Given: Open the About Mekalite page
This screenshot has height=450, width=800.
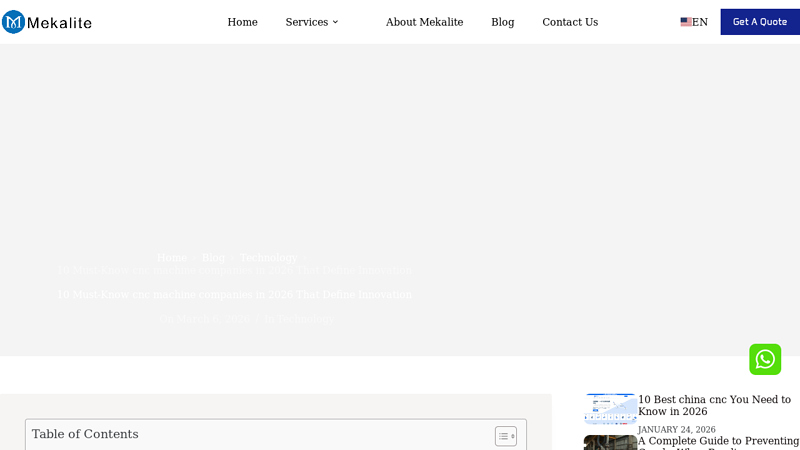Looking at the screenshot, I should tap(424, 22).
